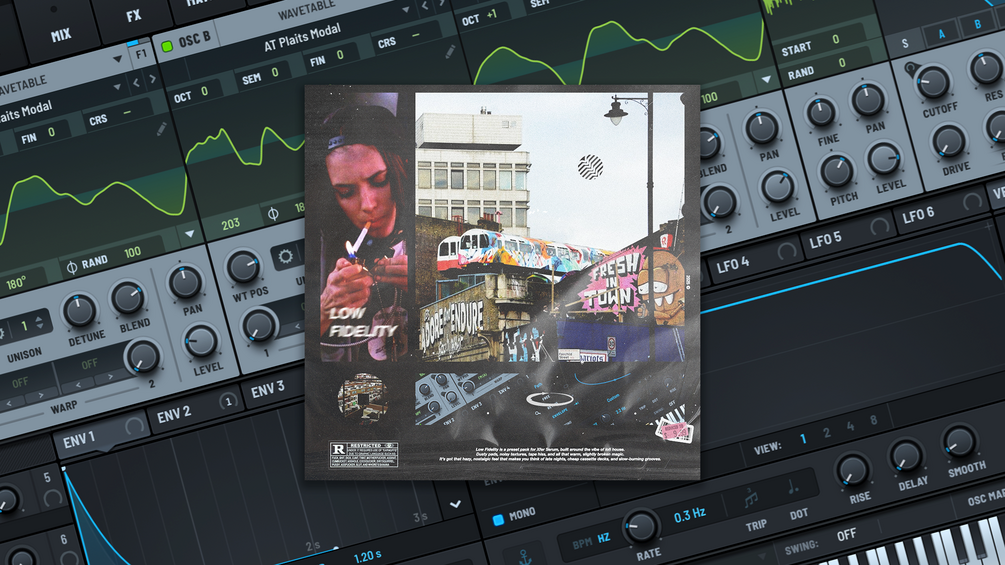The width and height of the screenshot is (1005, 565).
Task: Select VIEW option 1
Action: tap(802, 439)
